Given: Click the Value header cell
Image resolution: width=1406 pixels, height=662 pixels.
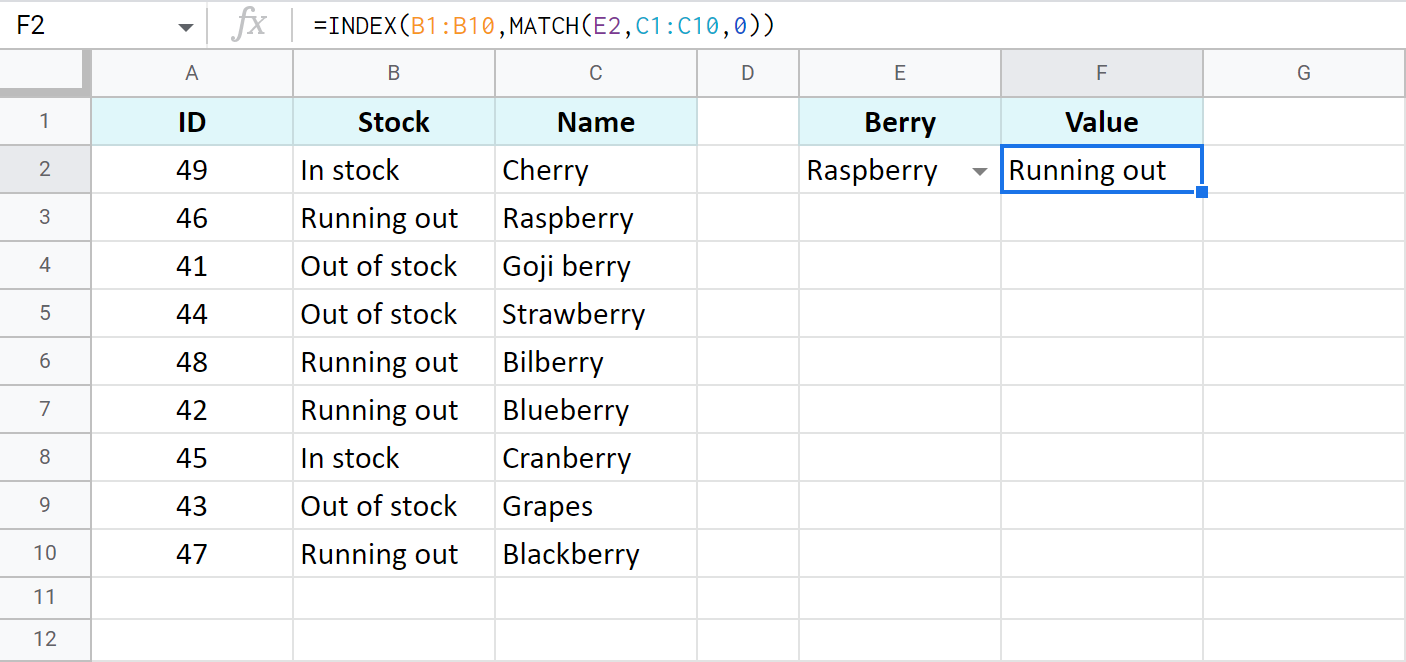Looking at the screenshot, I should click(x=1101, y=121).
